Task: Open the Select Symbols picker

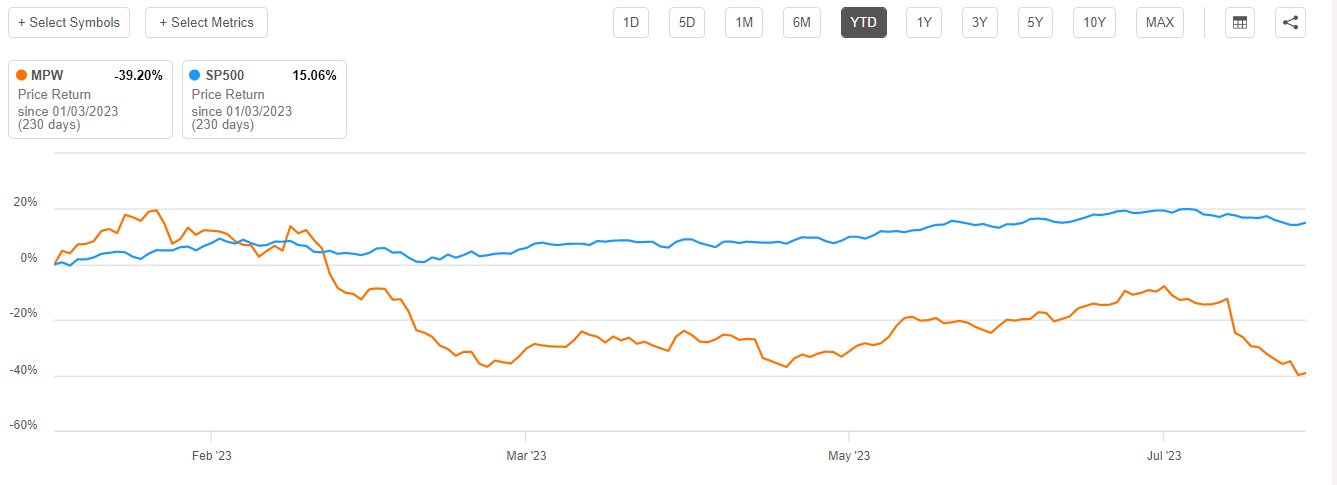Action: [69, 22]
